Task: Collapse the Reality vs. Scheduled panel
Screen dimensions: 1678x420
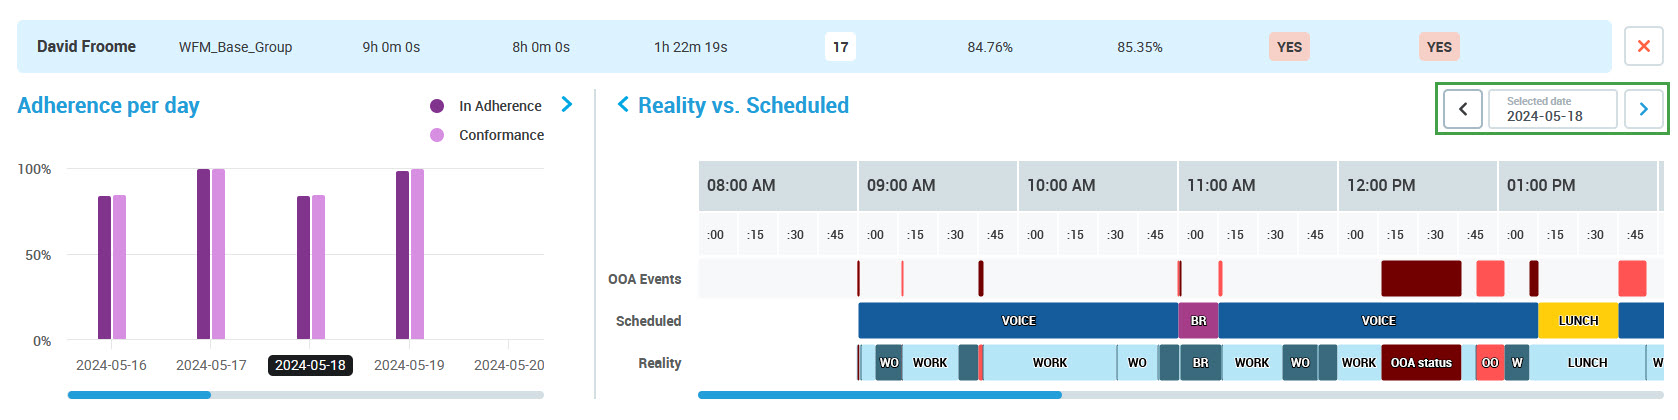Action: tap(623, 105)
